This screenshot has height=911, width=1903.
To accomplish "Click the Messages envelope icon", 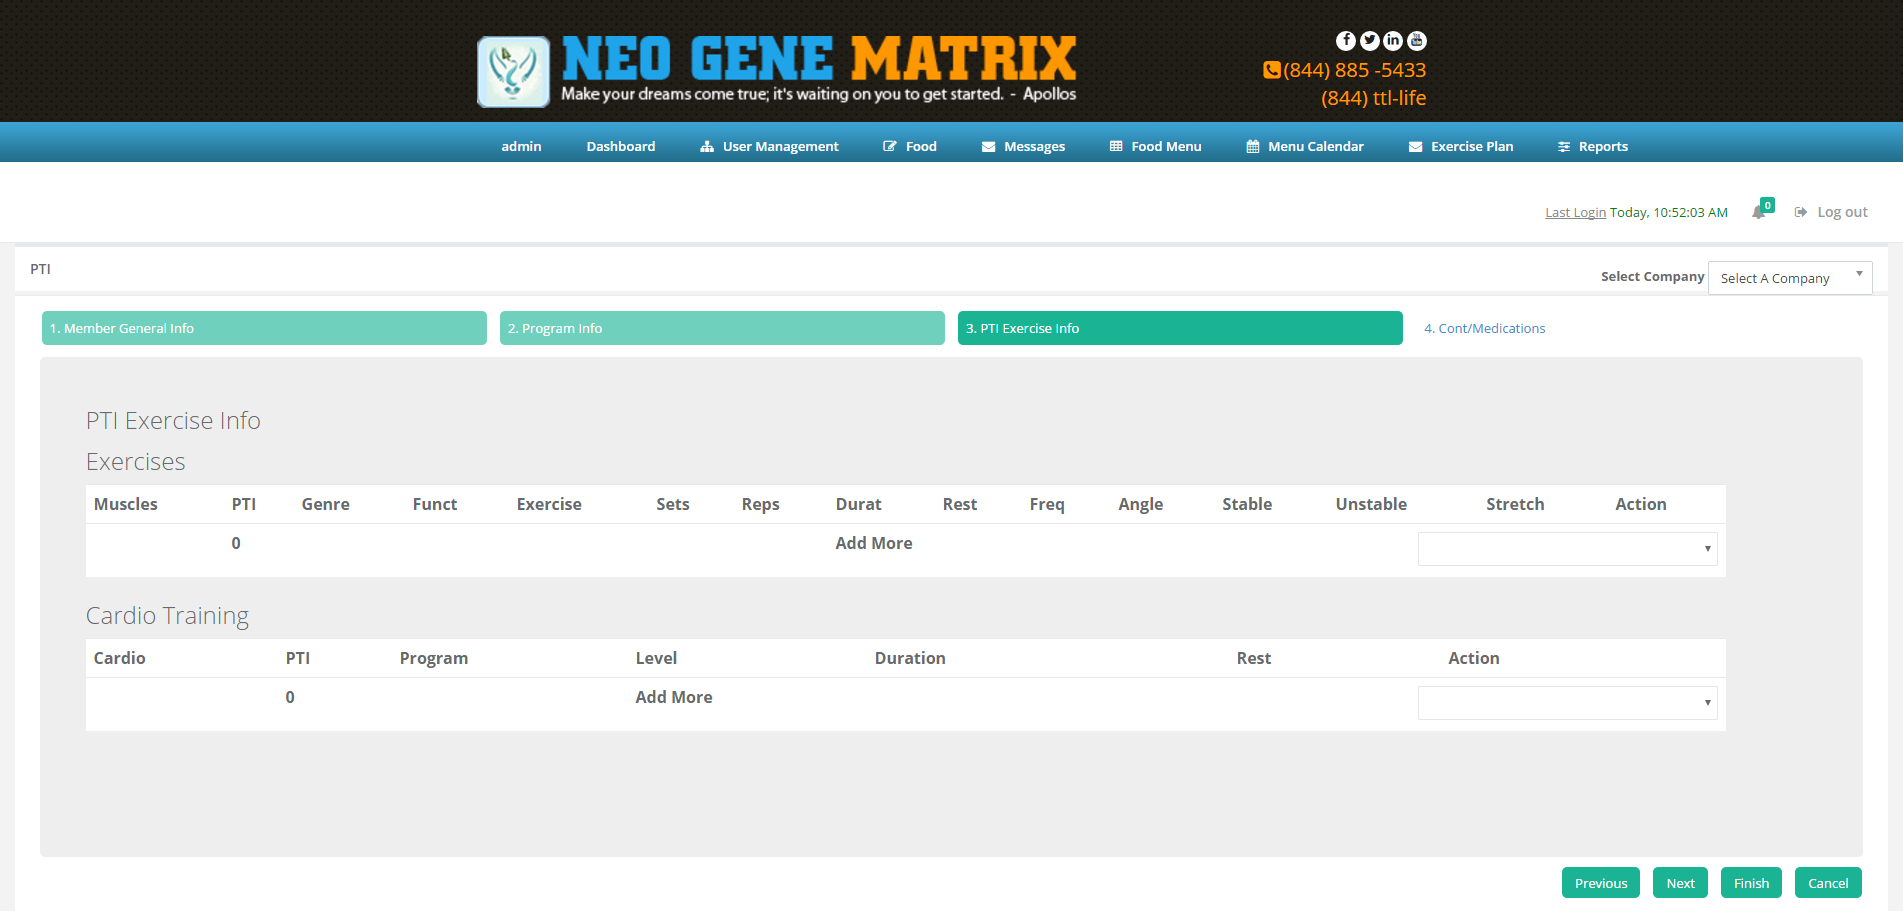I will (x=989, y=147).
